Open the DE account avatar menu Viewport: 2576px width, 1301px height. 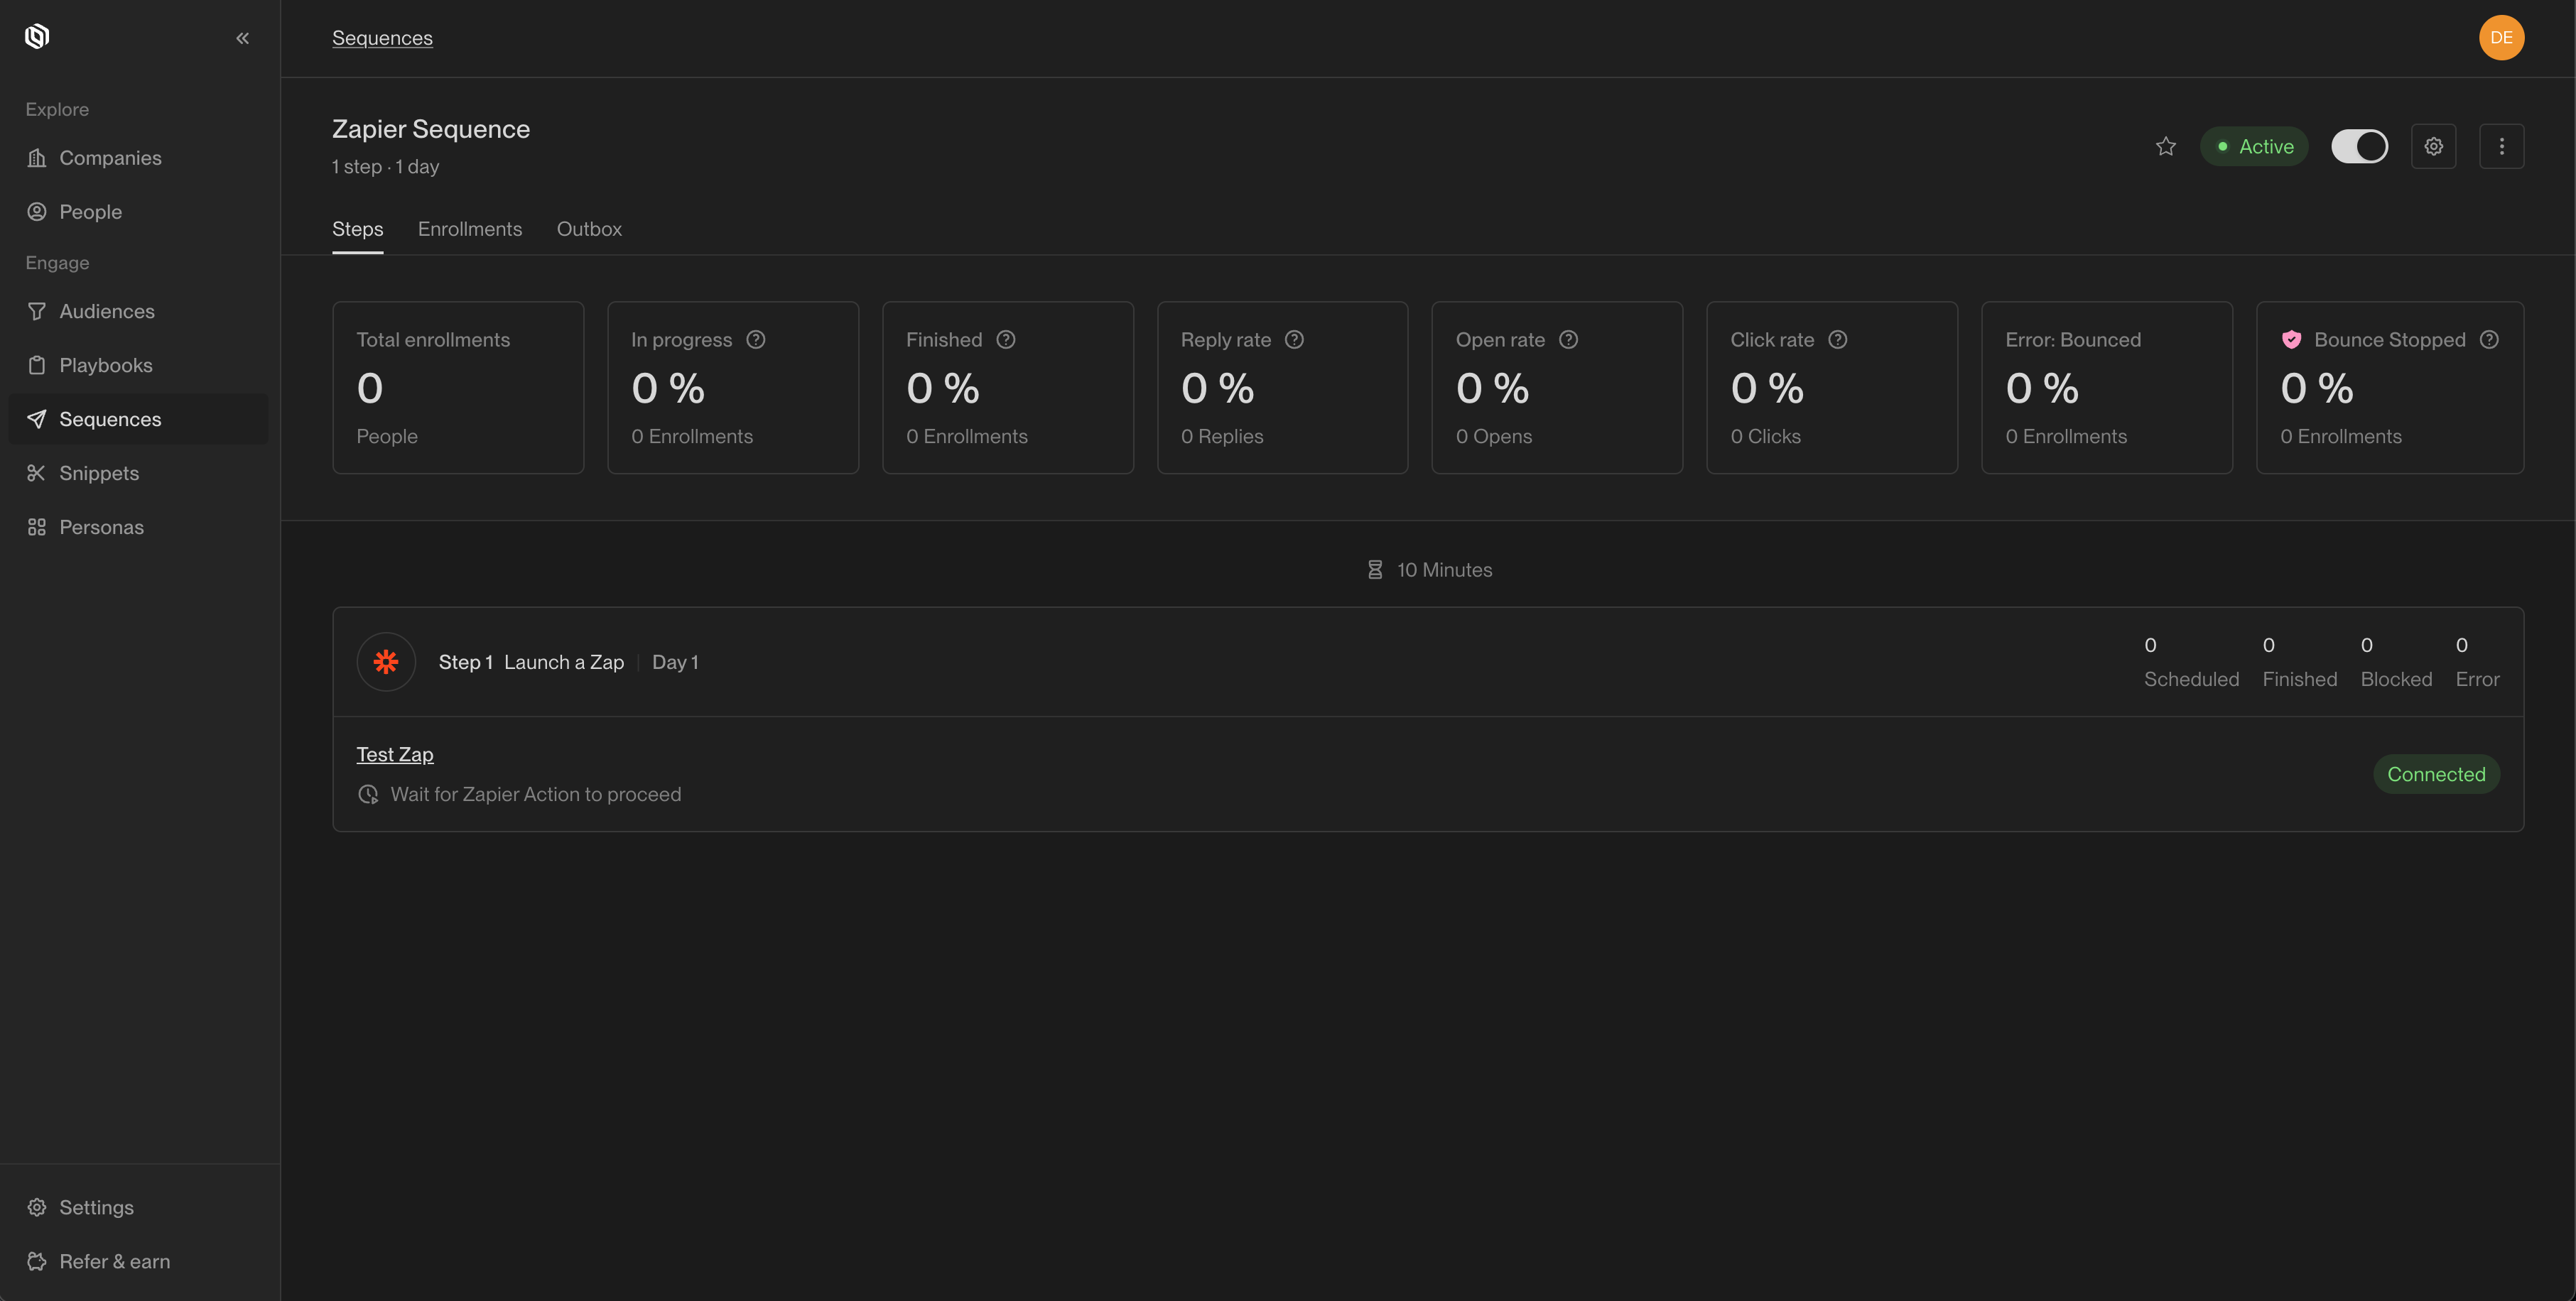2502,37
